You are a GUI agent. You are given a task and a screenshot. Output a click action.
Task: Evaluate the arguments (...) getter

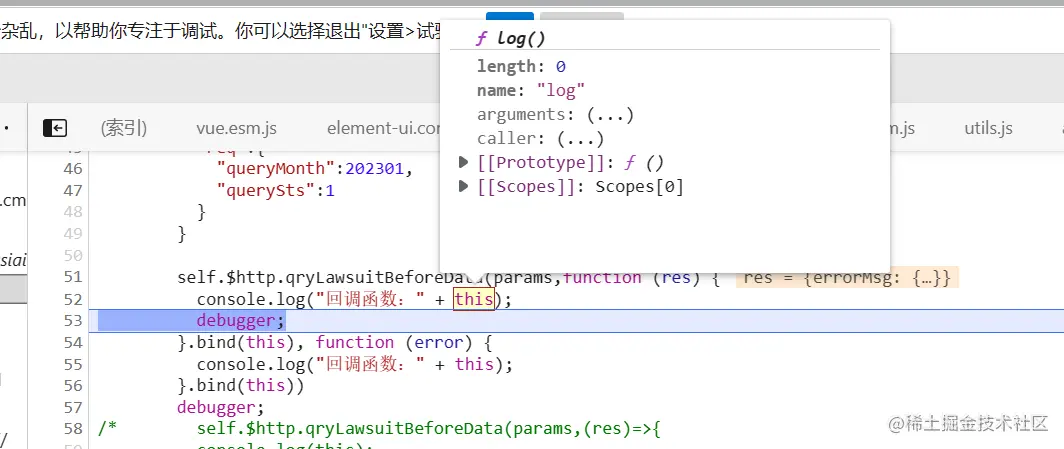(x=609, y=115)
